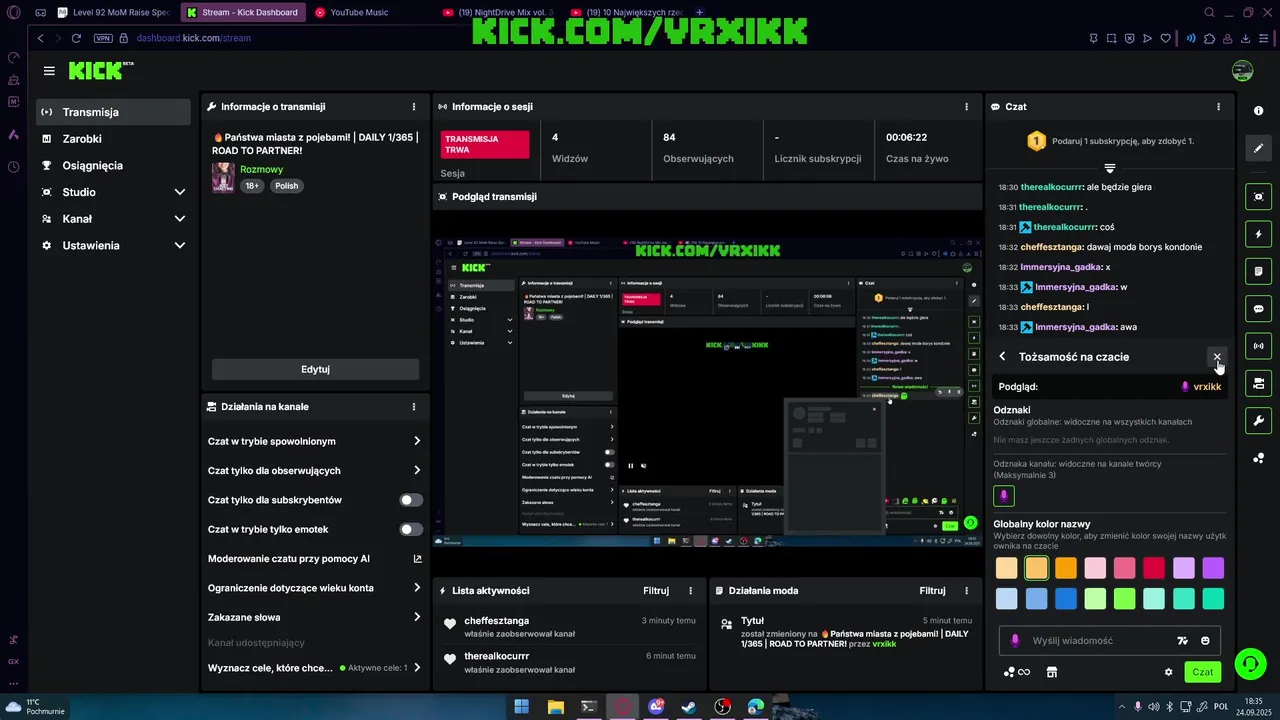Click the Edytuj button

pyautogui.click(x=315, y=369)
